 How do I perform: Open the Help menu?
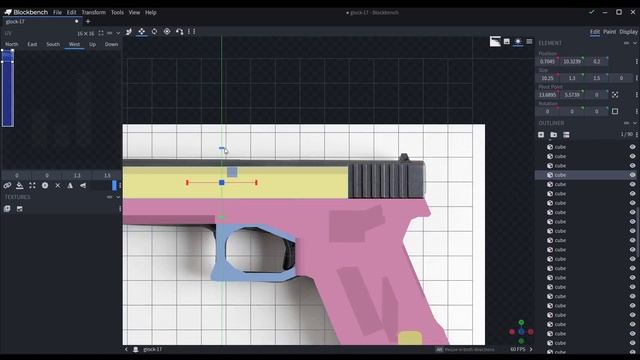tap(151, 12)
